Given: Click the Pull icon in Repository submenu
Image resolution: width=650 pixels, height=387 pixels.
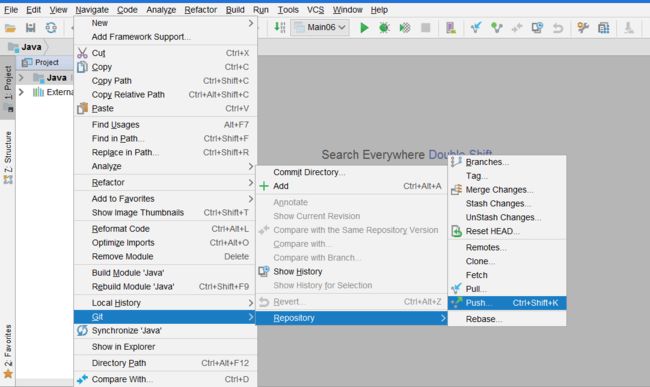Looking at the screenshot, I should click(x=456, y=288).
